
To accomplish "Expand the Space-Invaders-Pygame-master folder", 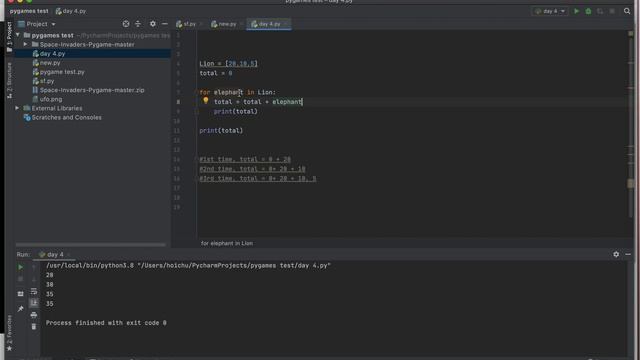I will pyautogui.click(x=25, y=44).
